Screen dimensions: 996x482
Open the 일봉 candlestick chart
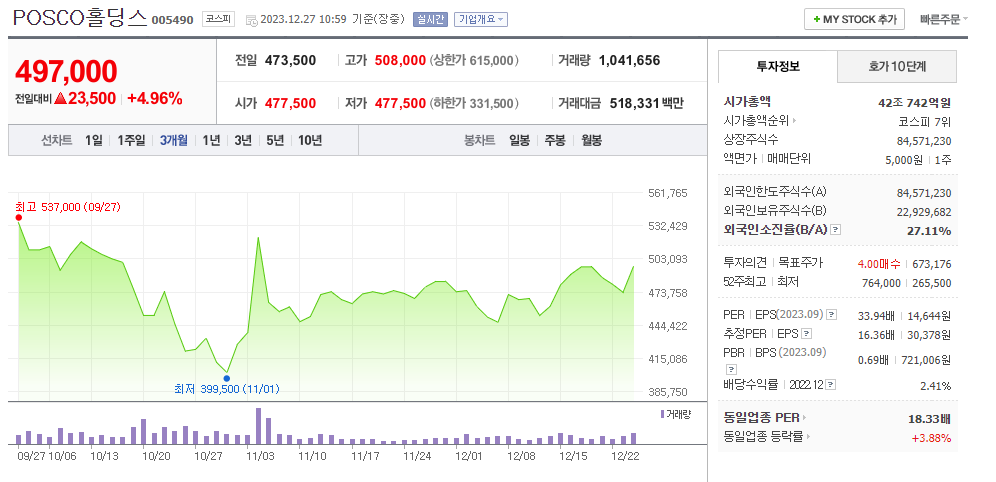(519, 140)
